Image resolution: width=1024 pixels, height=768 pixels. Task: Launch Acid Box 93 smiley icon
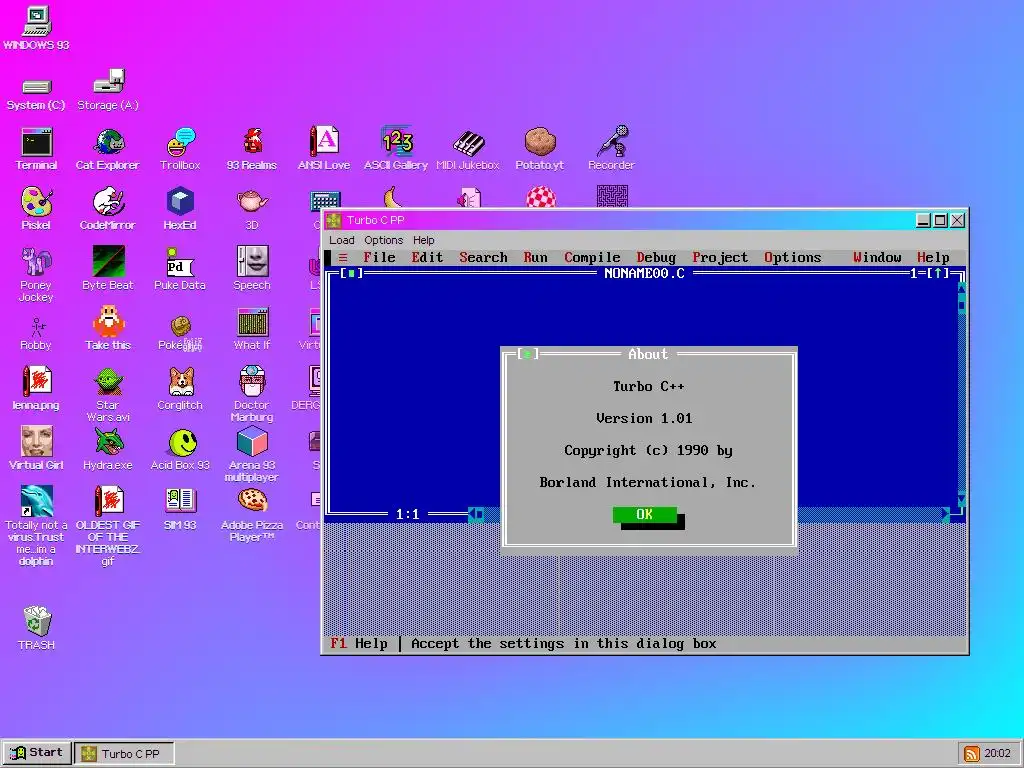(x=180, y=450)
